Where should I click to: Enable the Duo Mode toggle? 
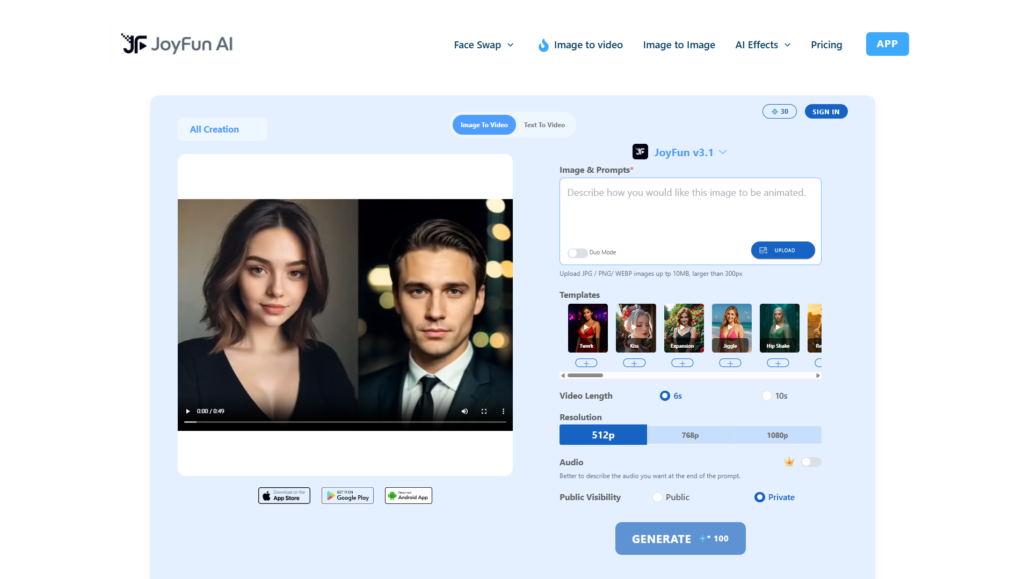577,253
